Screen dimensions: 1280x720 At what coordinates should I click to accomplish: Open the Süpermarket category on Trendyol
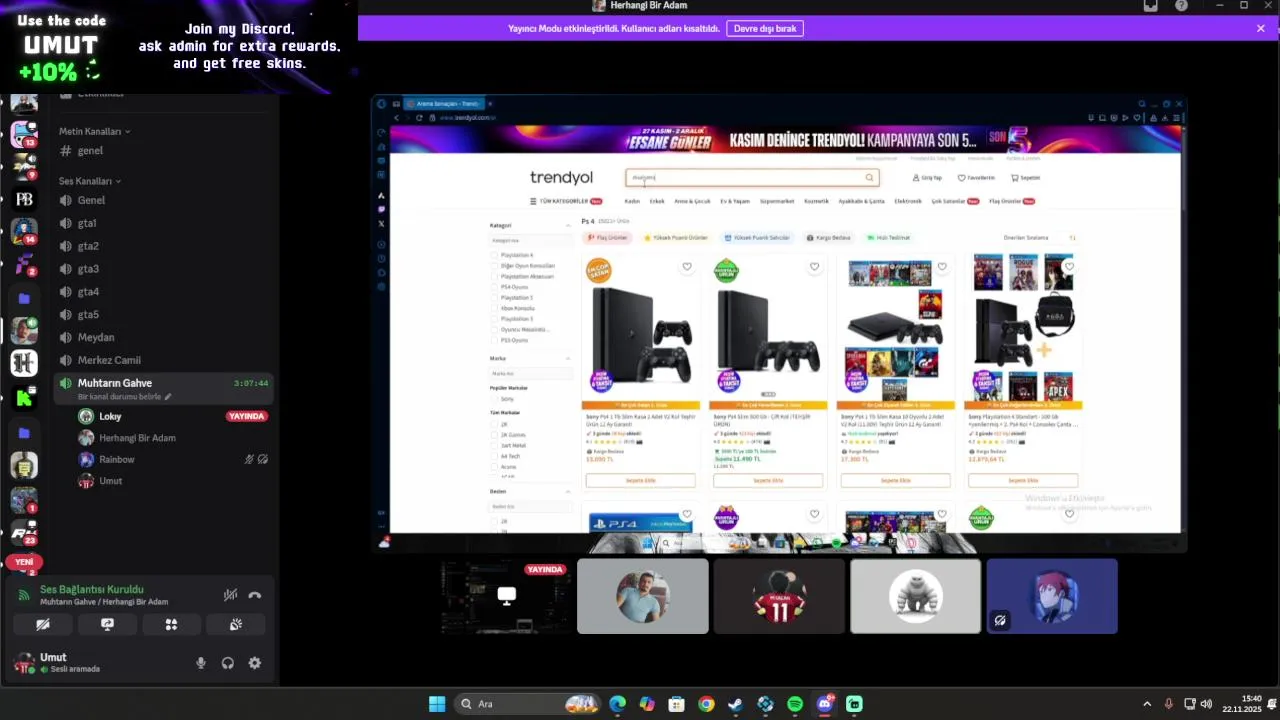(x=777, y=201)
